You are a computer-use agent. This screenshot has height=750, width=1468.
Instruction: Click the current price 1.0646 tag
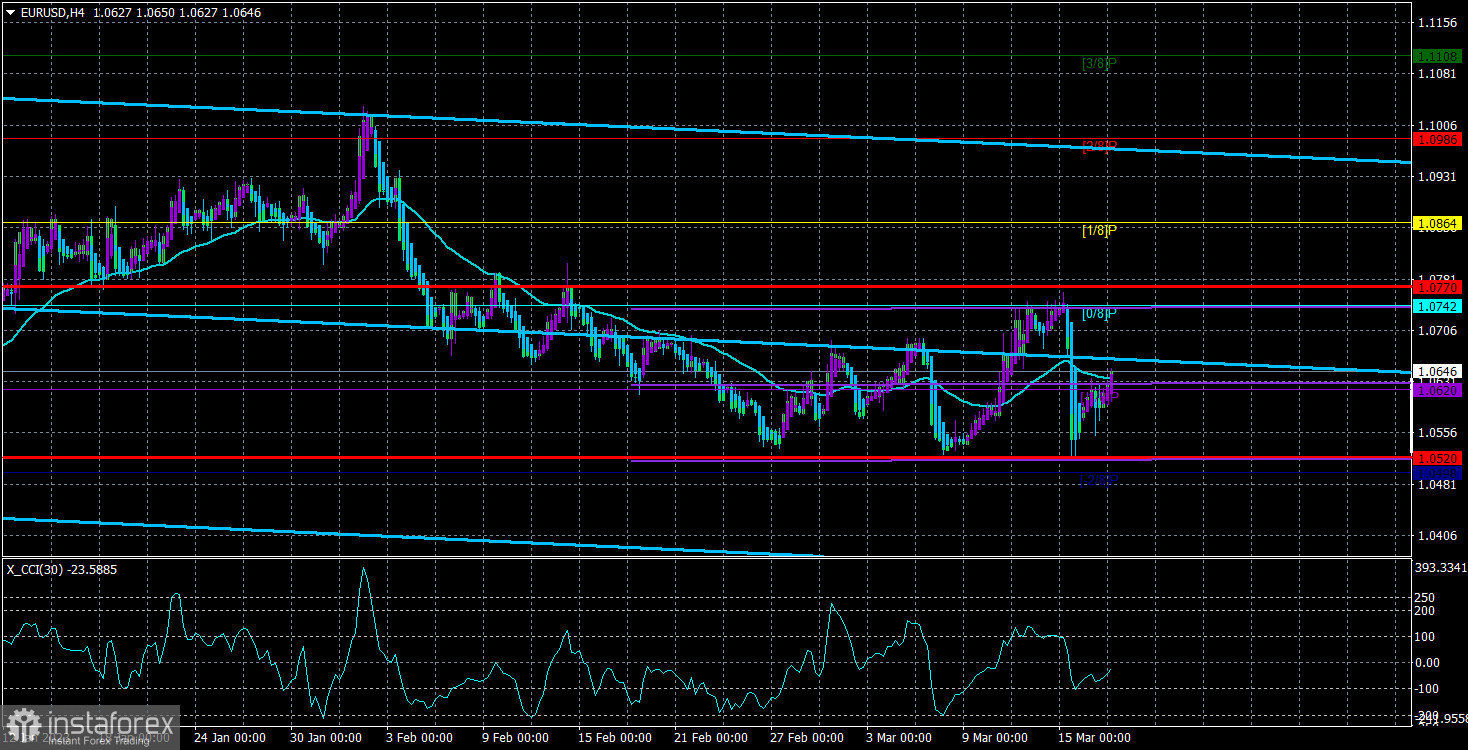[1439, 371]
